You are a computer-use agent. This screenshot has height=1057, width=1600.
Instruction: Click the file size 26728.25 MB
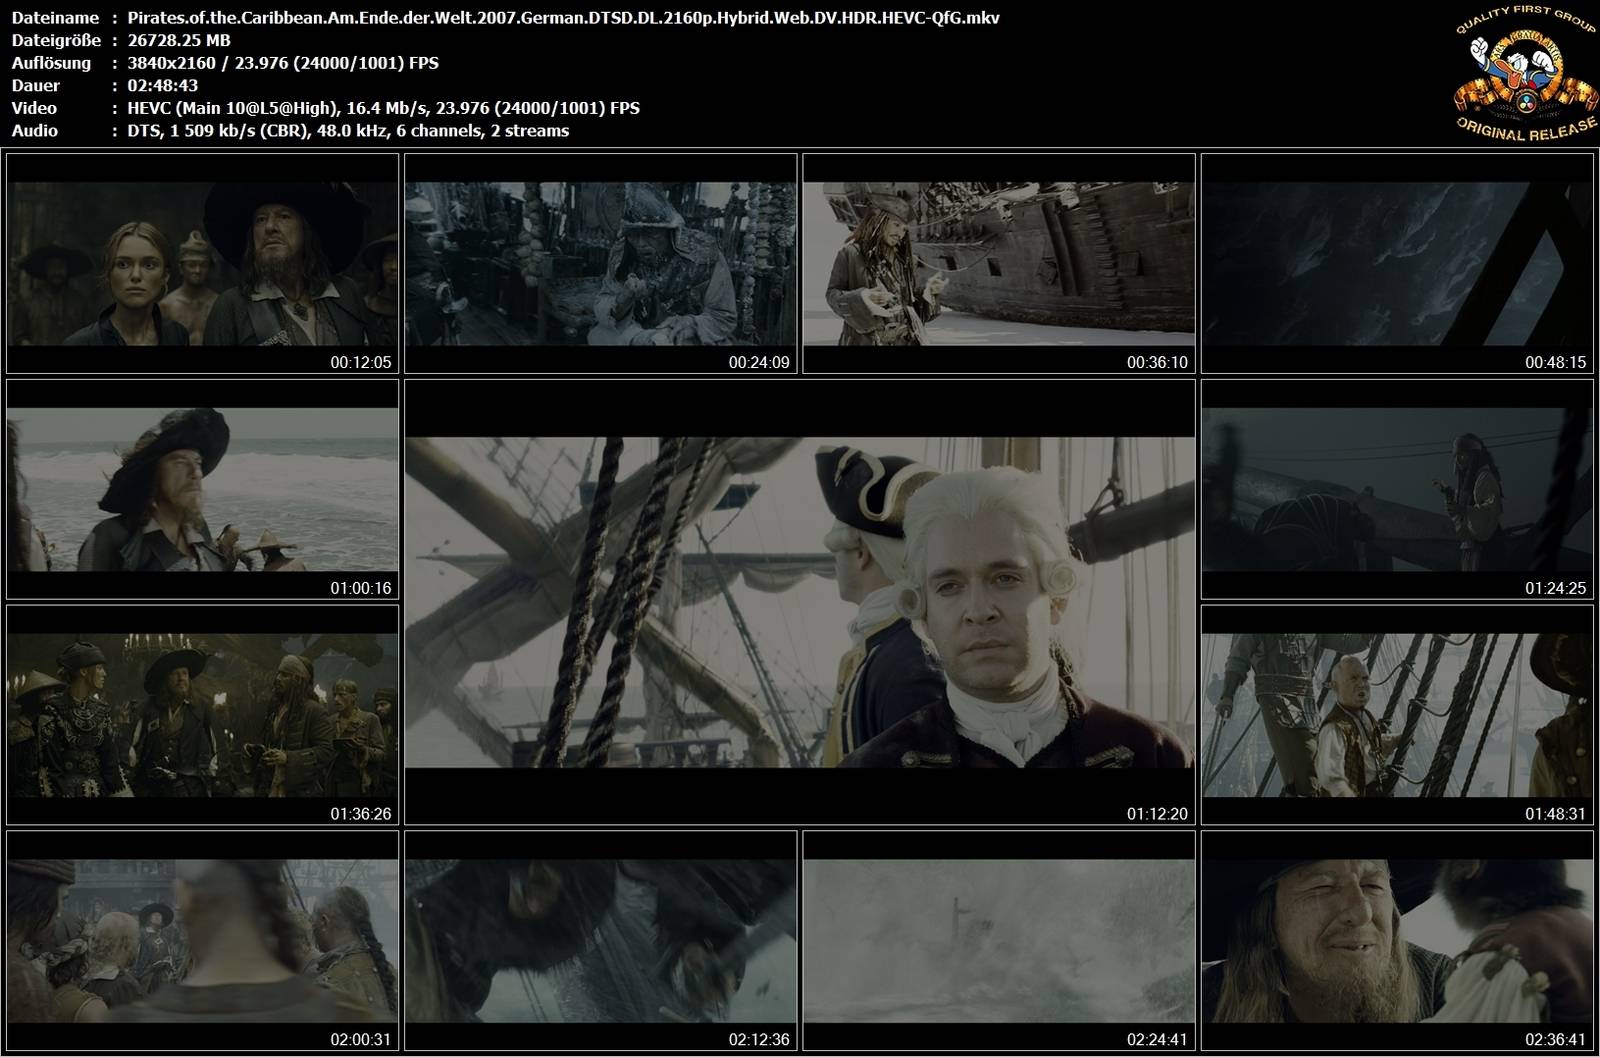pyautogui.click(x=179, y=40)
